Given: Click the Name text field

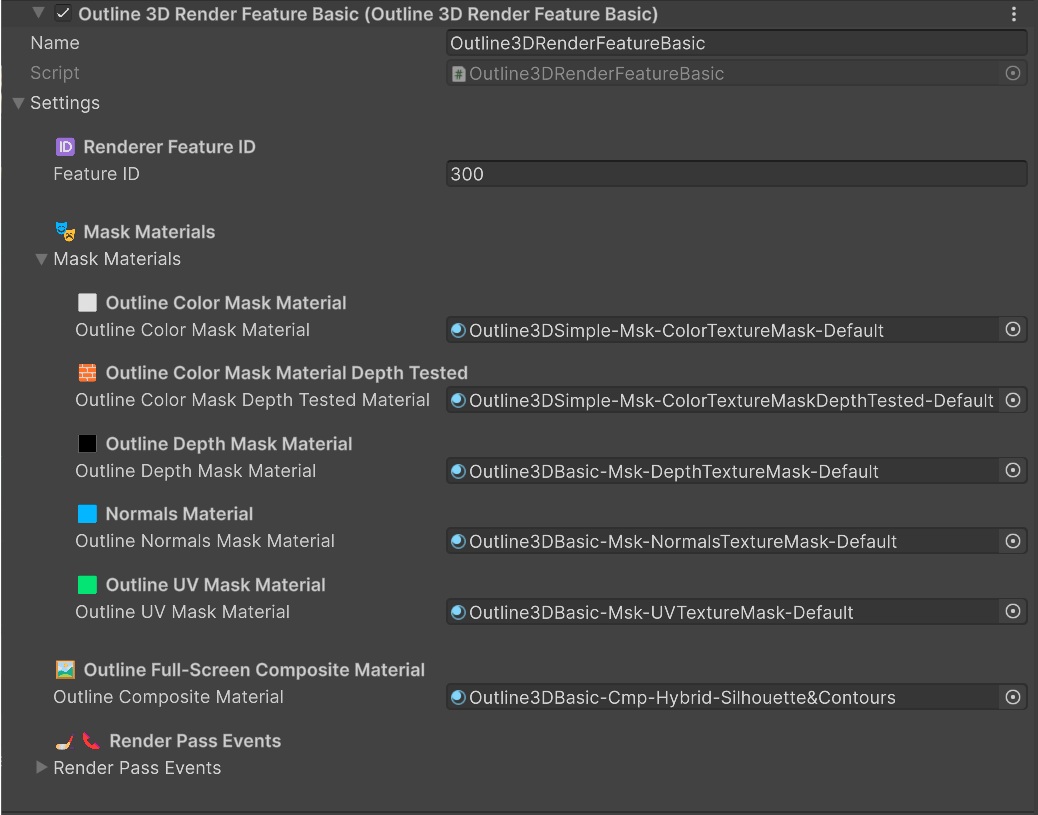Looking at the screenshot, I should pos(735,43).
